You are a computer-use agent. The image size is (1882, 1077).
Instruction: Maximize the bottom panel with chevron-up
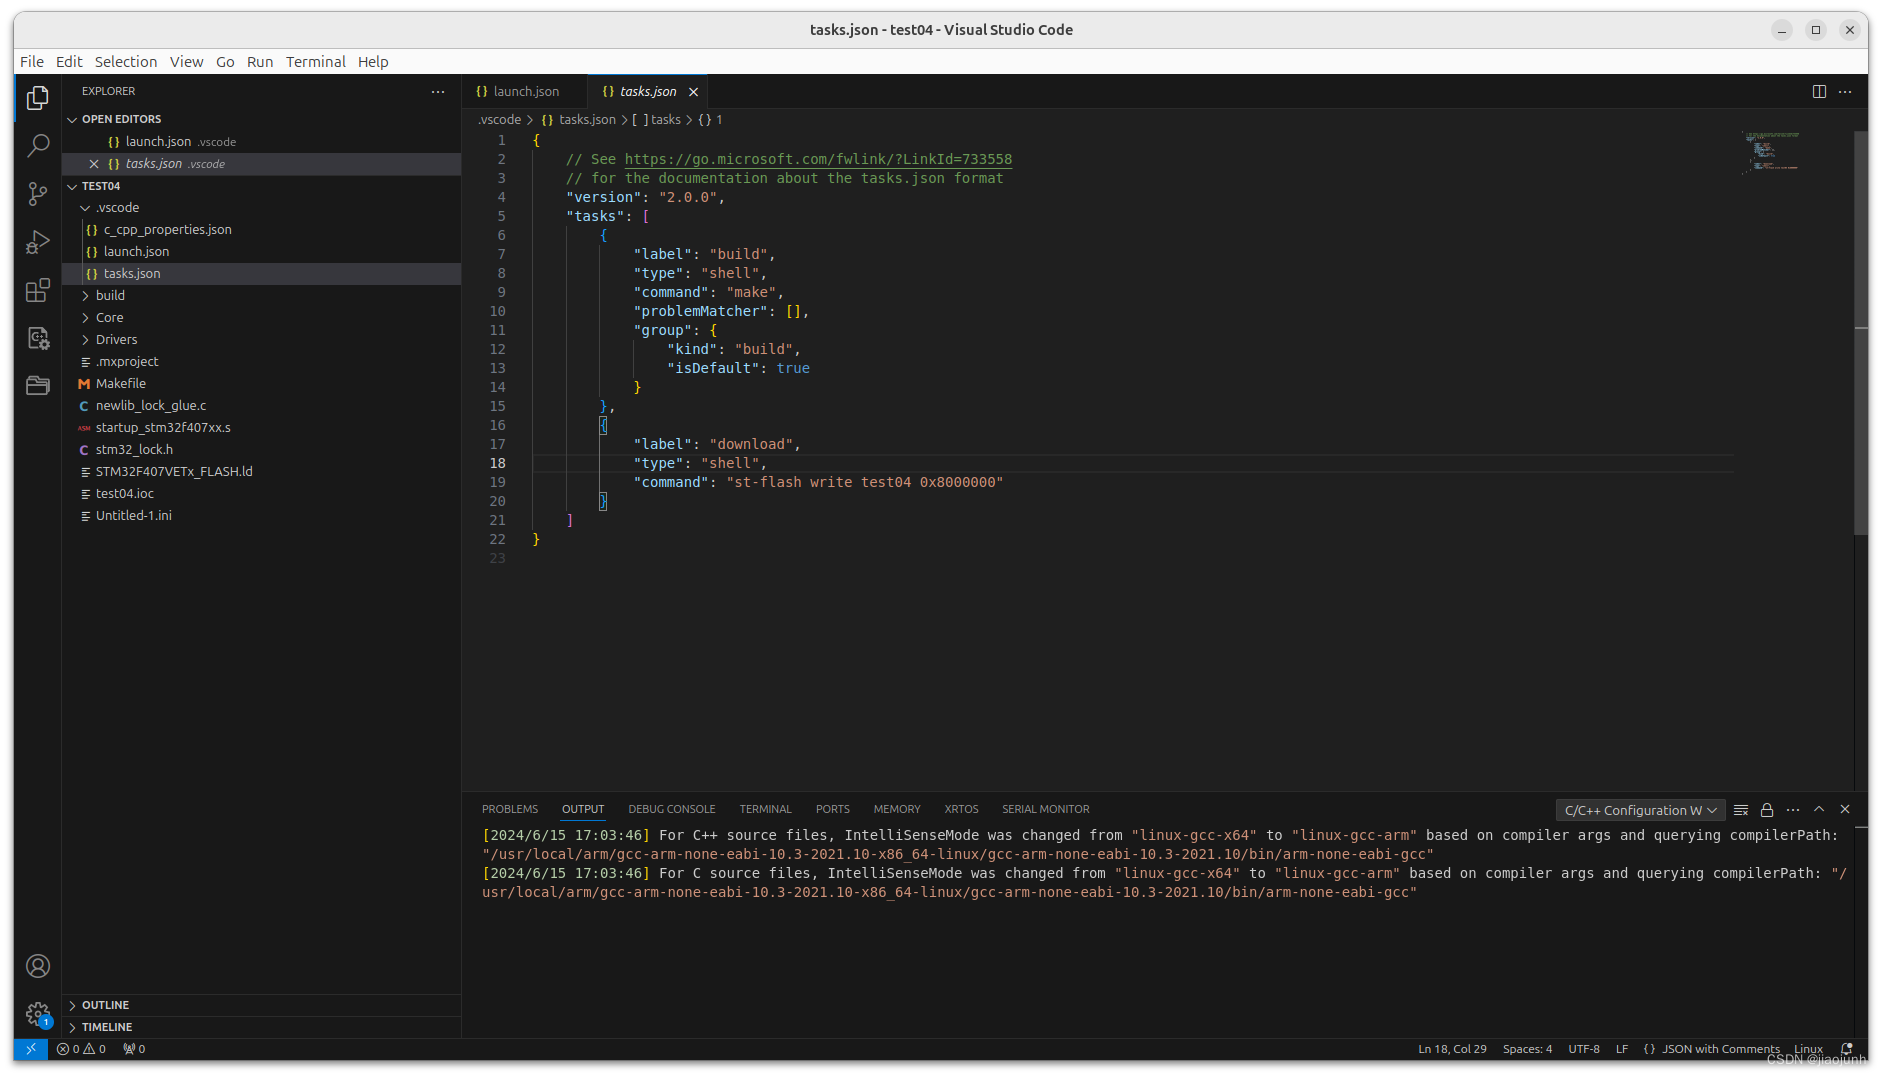pos(1819,810)
